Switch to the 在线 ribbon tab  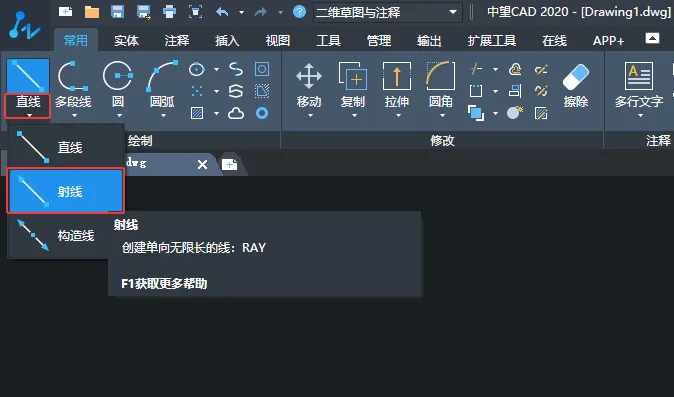coord(555,40)
